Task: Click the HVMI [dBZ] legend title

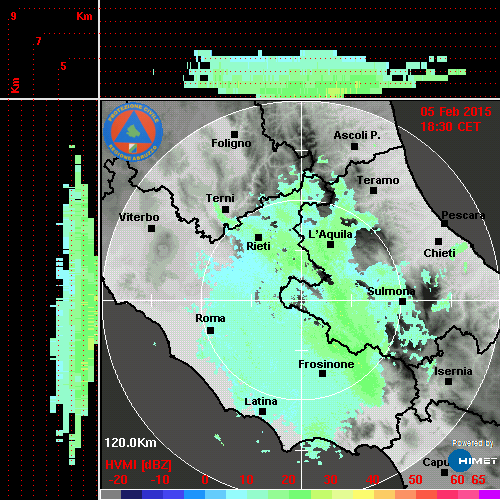Action: (138, 465)
